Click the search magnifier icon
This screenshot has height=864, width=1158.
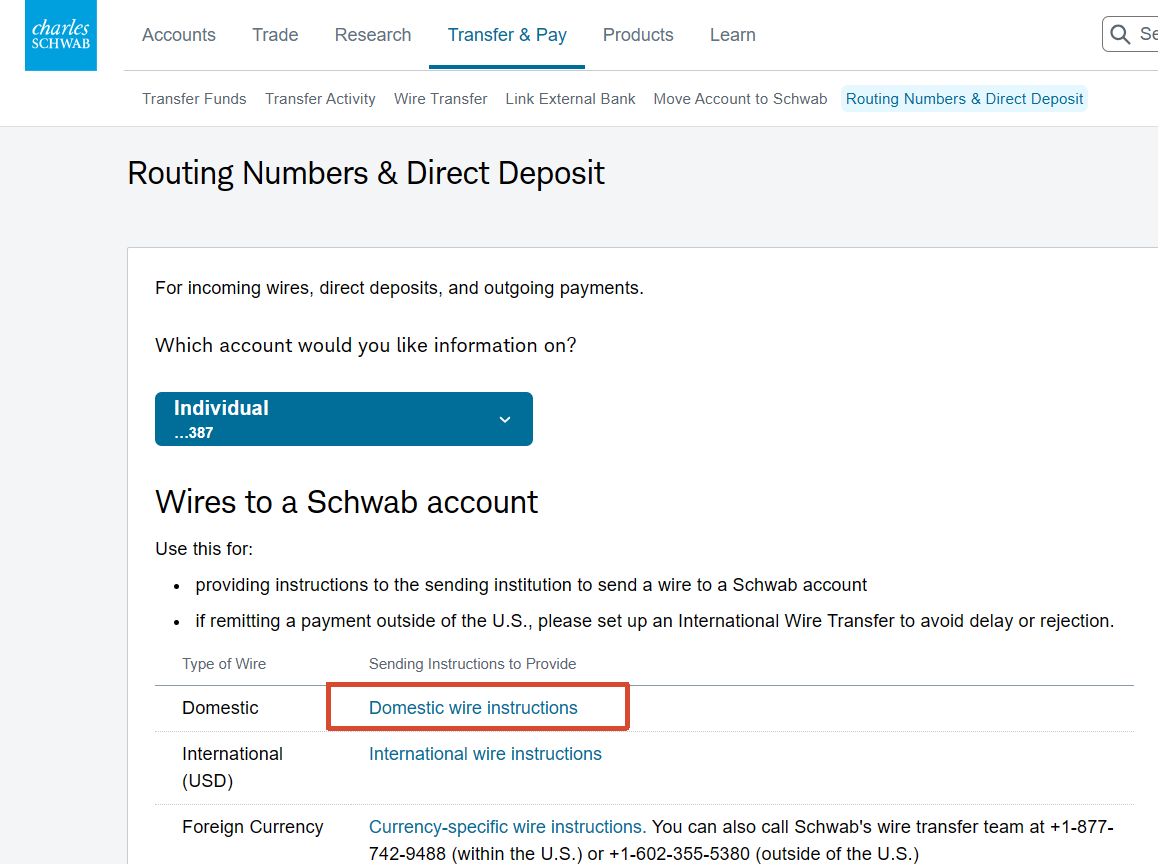click(1120, 35)
